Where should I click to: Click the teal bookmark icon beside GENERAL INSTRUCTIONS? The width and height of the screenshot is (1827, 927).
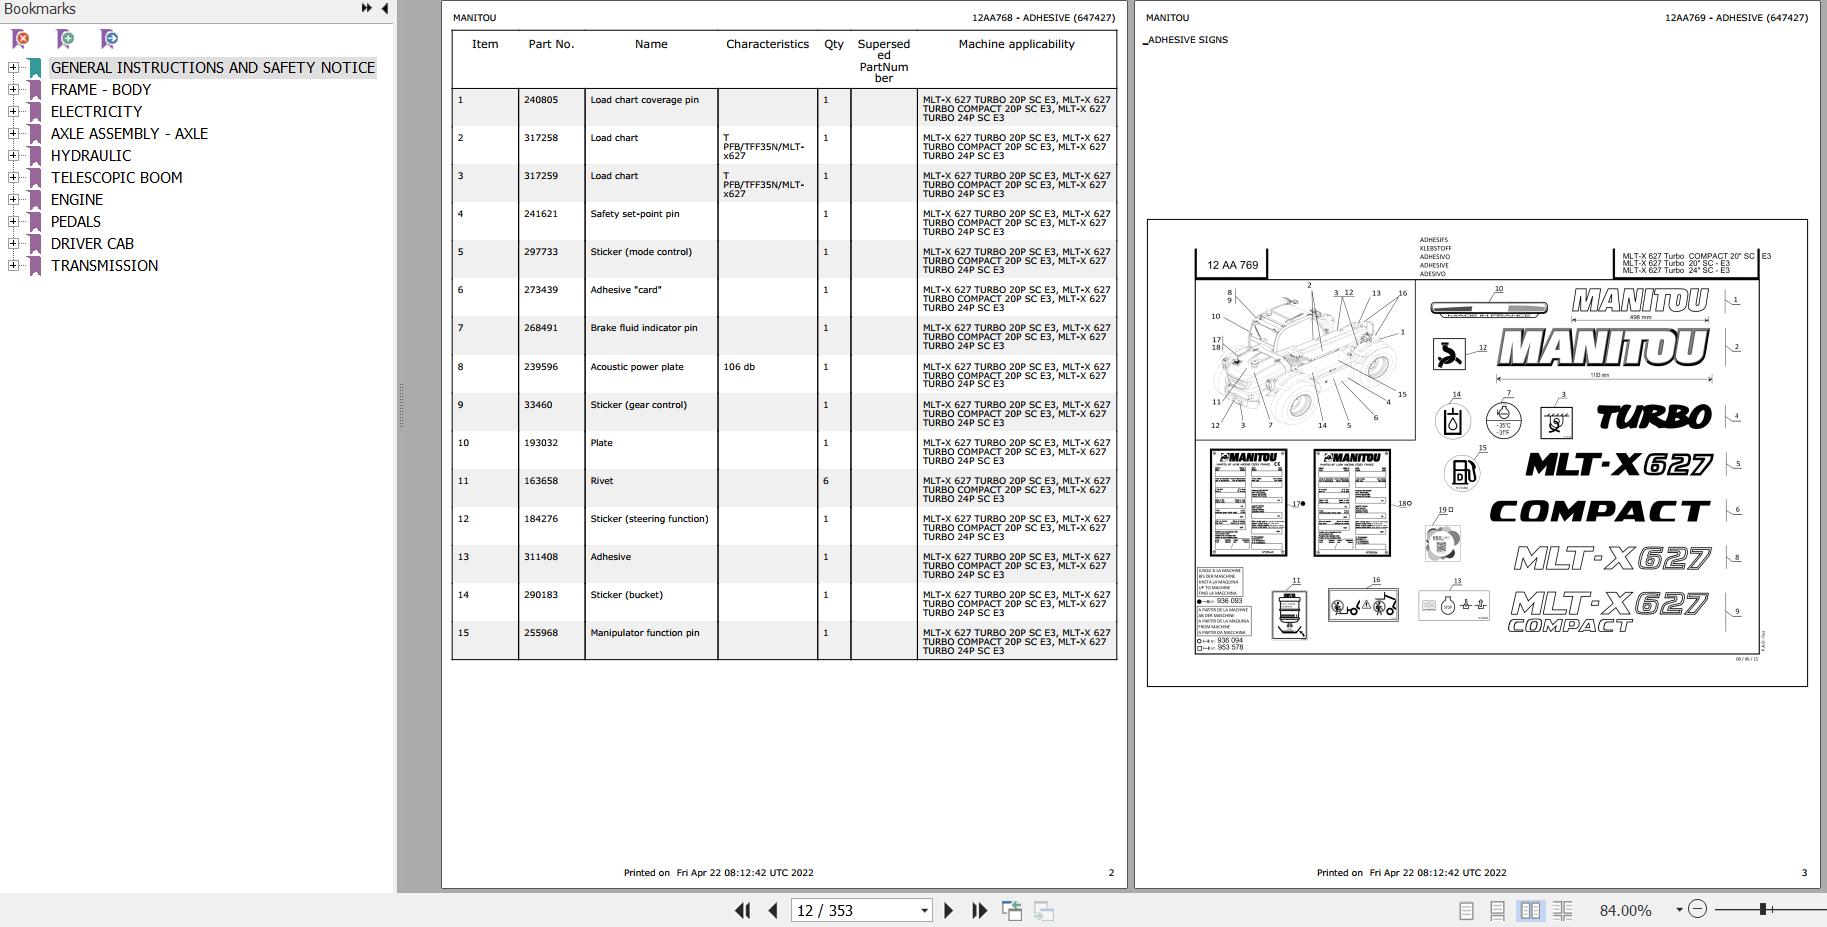35,68
